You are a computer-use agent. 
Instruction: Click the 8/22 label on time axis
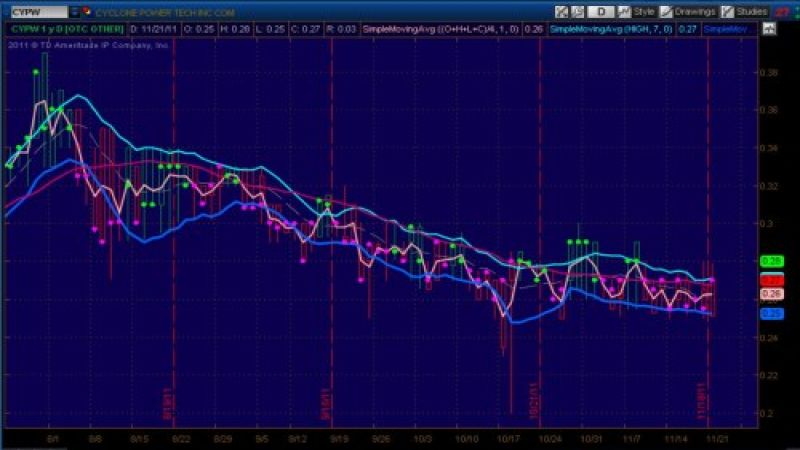tap(181, 439)
